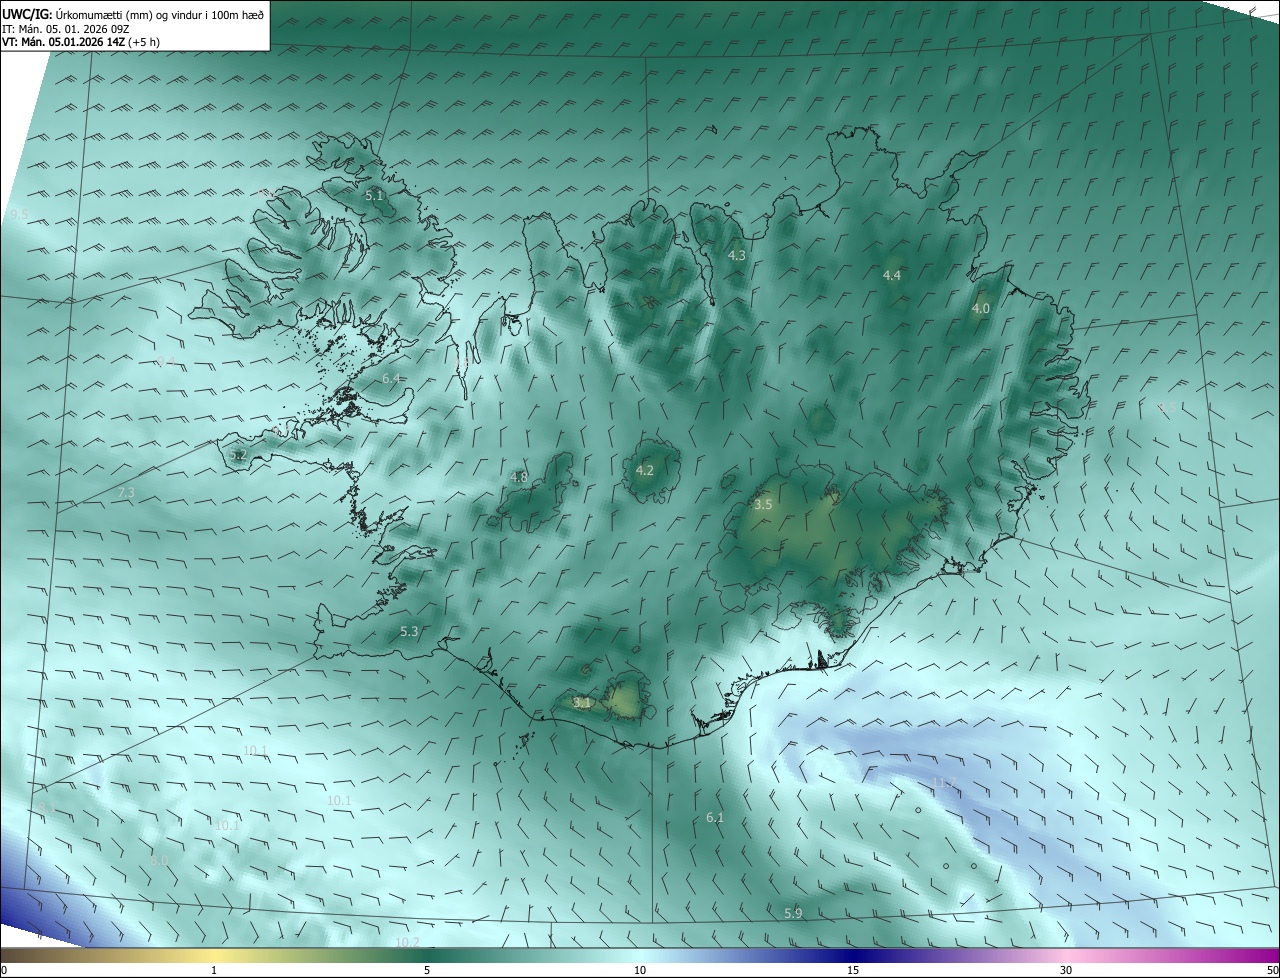This screenshot has width=1280, height=978.
Task: Click the color scale tick label 0
Action: coord(4,971)
